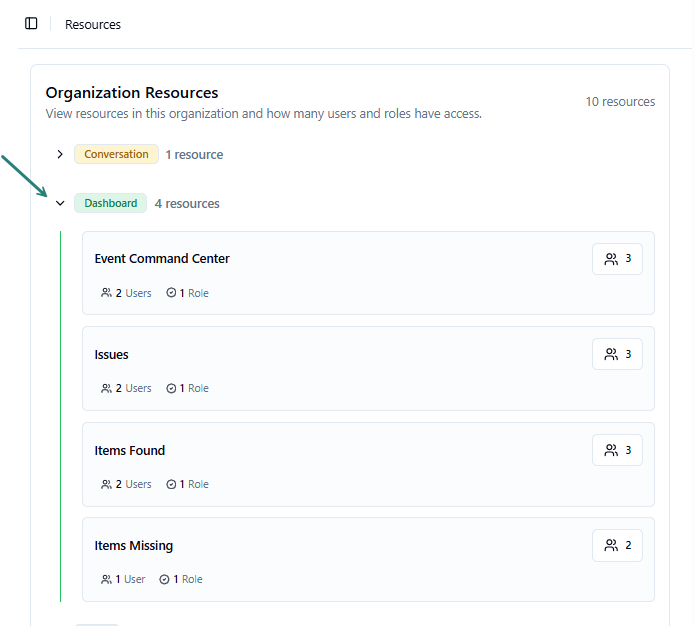Screen dimensions: 694x626
Task: Expand the Conversation resource group
Action: click(x=60, y=155)
